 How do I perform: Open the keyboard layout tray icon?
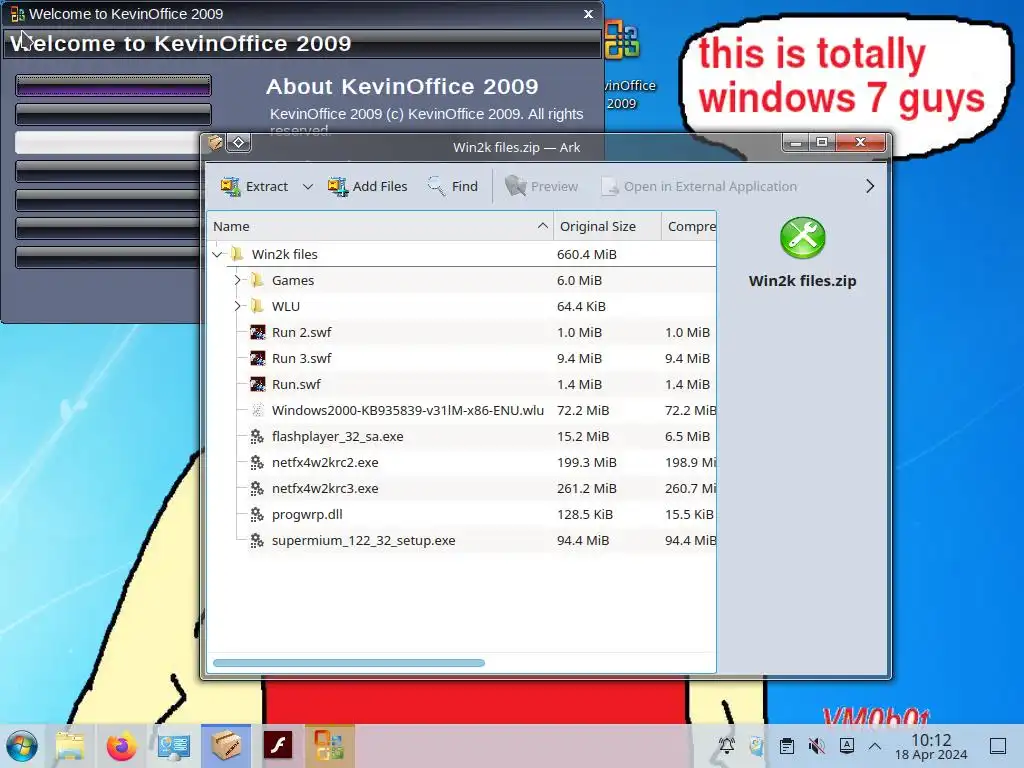847,746
